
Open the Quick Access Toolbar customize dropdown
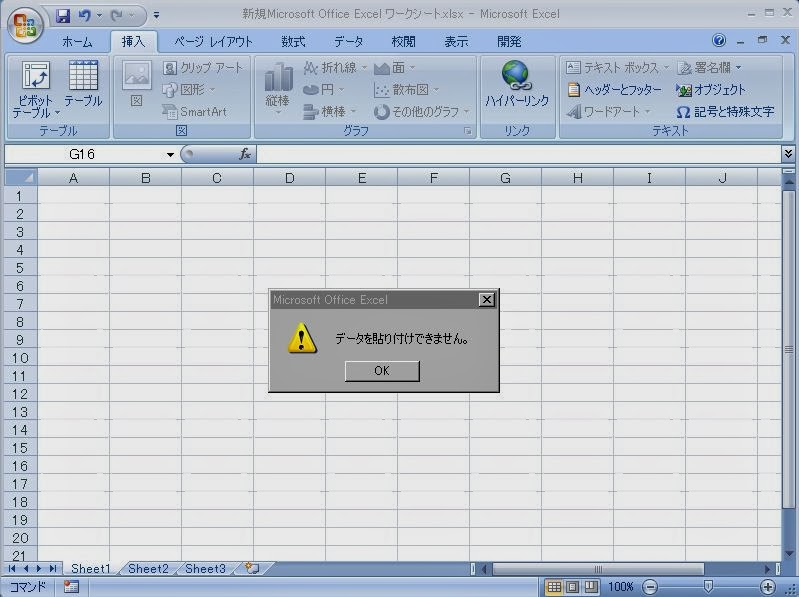(156, 16)
